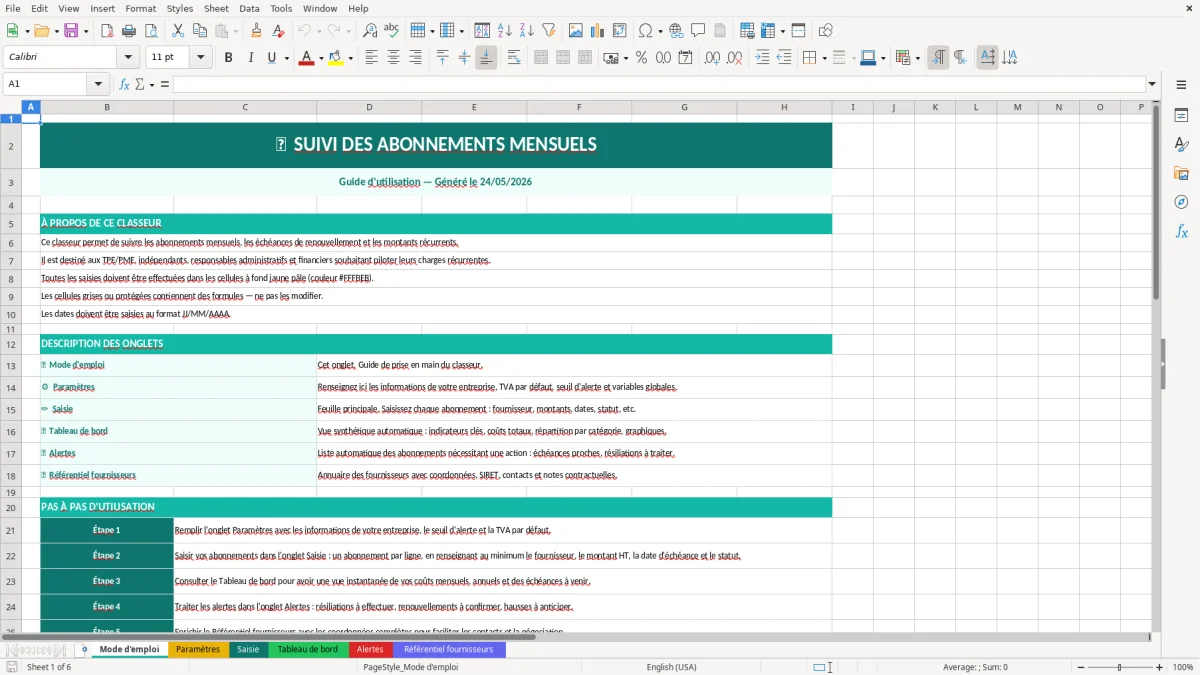Center text horizontally
The image size is (1200, 675).
[393, 58]
